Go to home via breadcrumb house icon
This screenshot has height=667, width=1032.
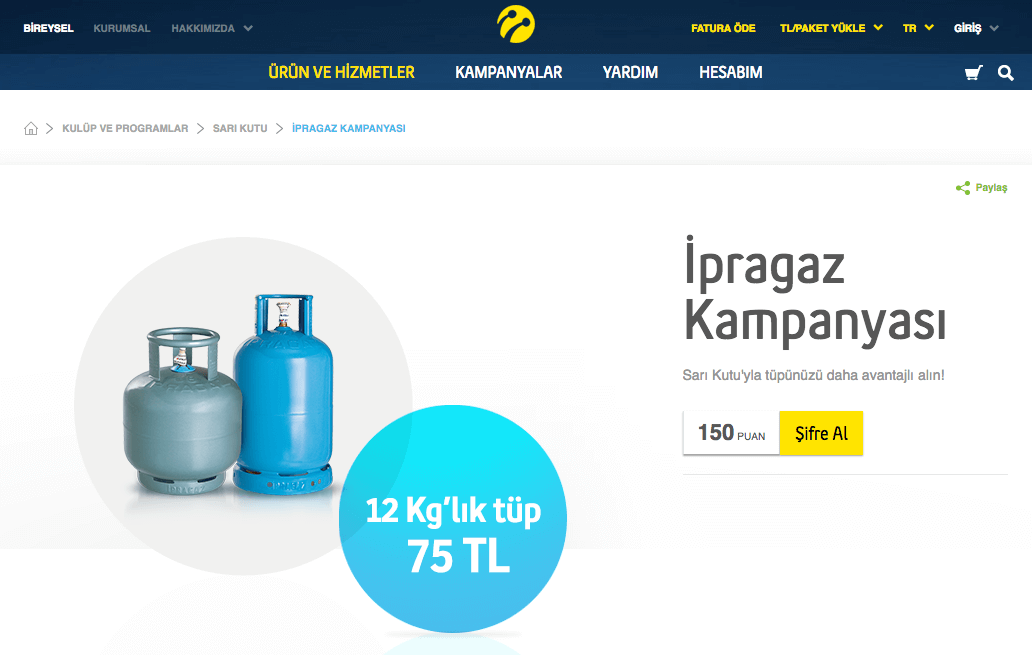pos(31,128)
